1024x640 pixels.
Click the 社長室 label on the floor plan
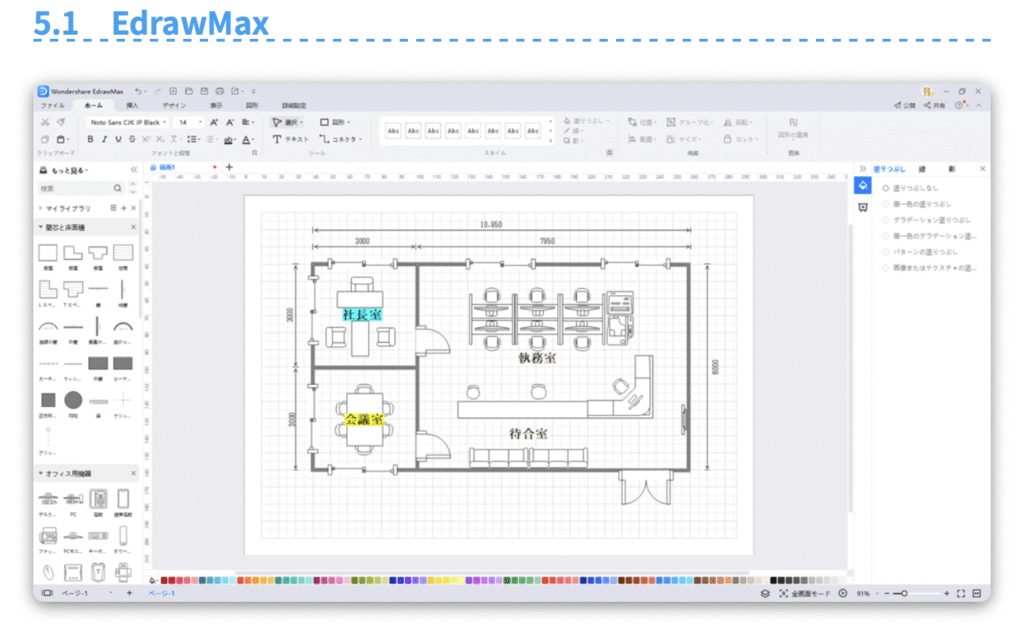point(362,315)
